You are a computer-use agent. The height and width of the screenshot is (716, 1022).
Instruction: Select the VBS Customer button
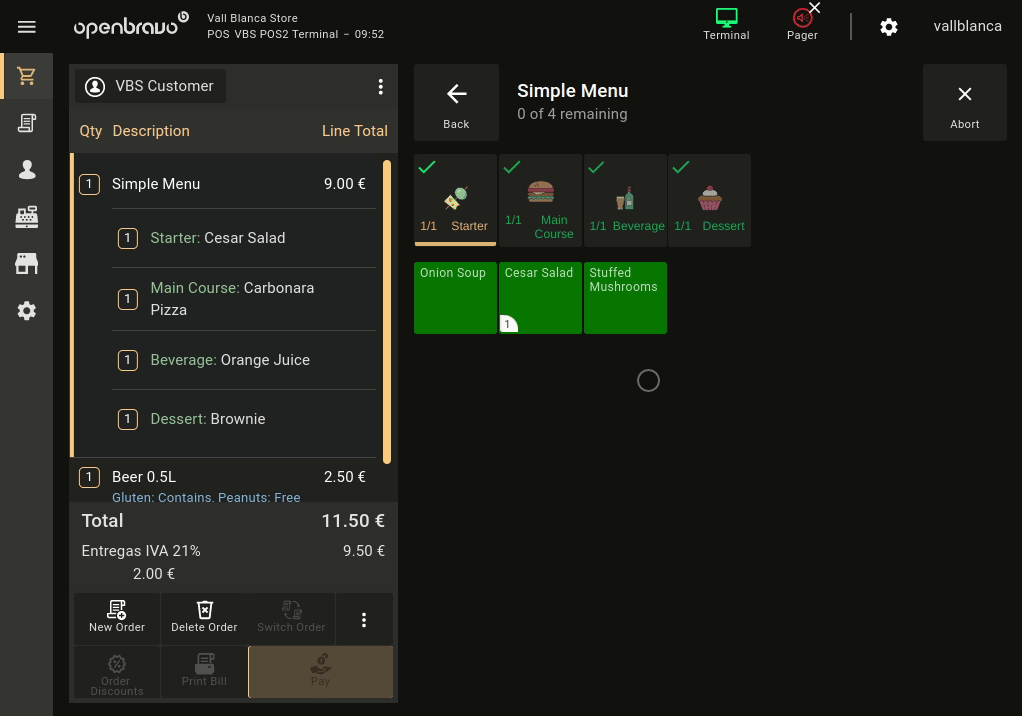coord(151,86)
